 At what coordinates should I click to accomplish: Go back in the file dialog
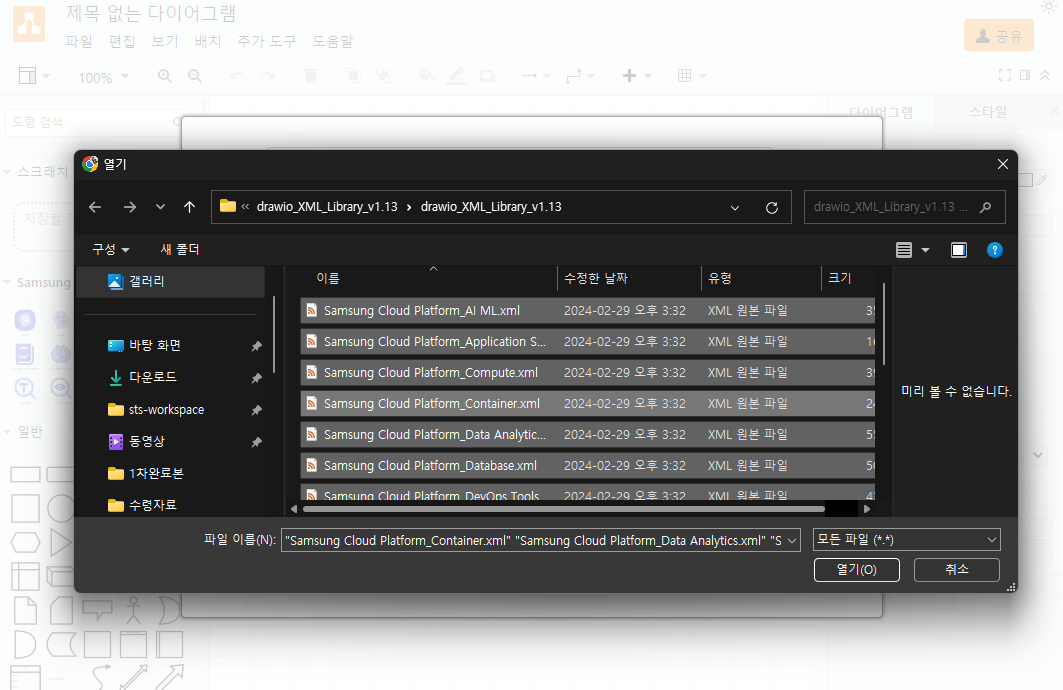pos(95,207)
